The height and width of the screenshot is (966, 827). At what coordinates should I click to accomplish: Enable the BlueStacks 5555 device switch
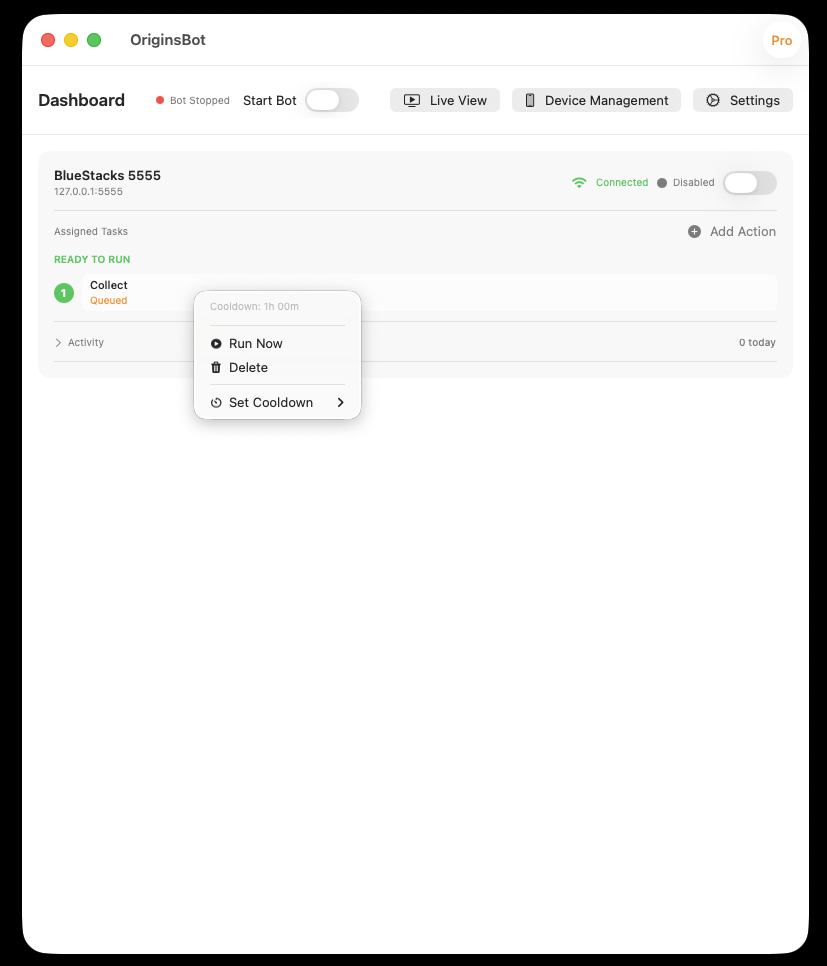(x=749, y=183)
